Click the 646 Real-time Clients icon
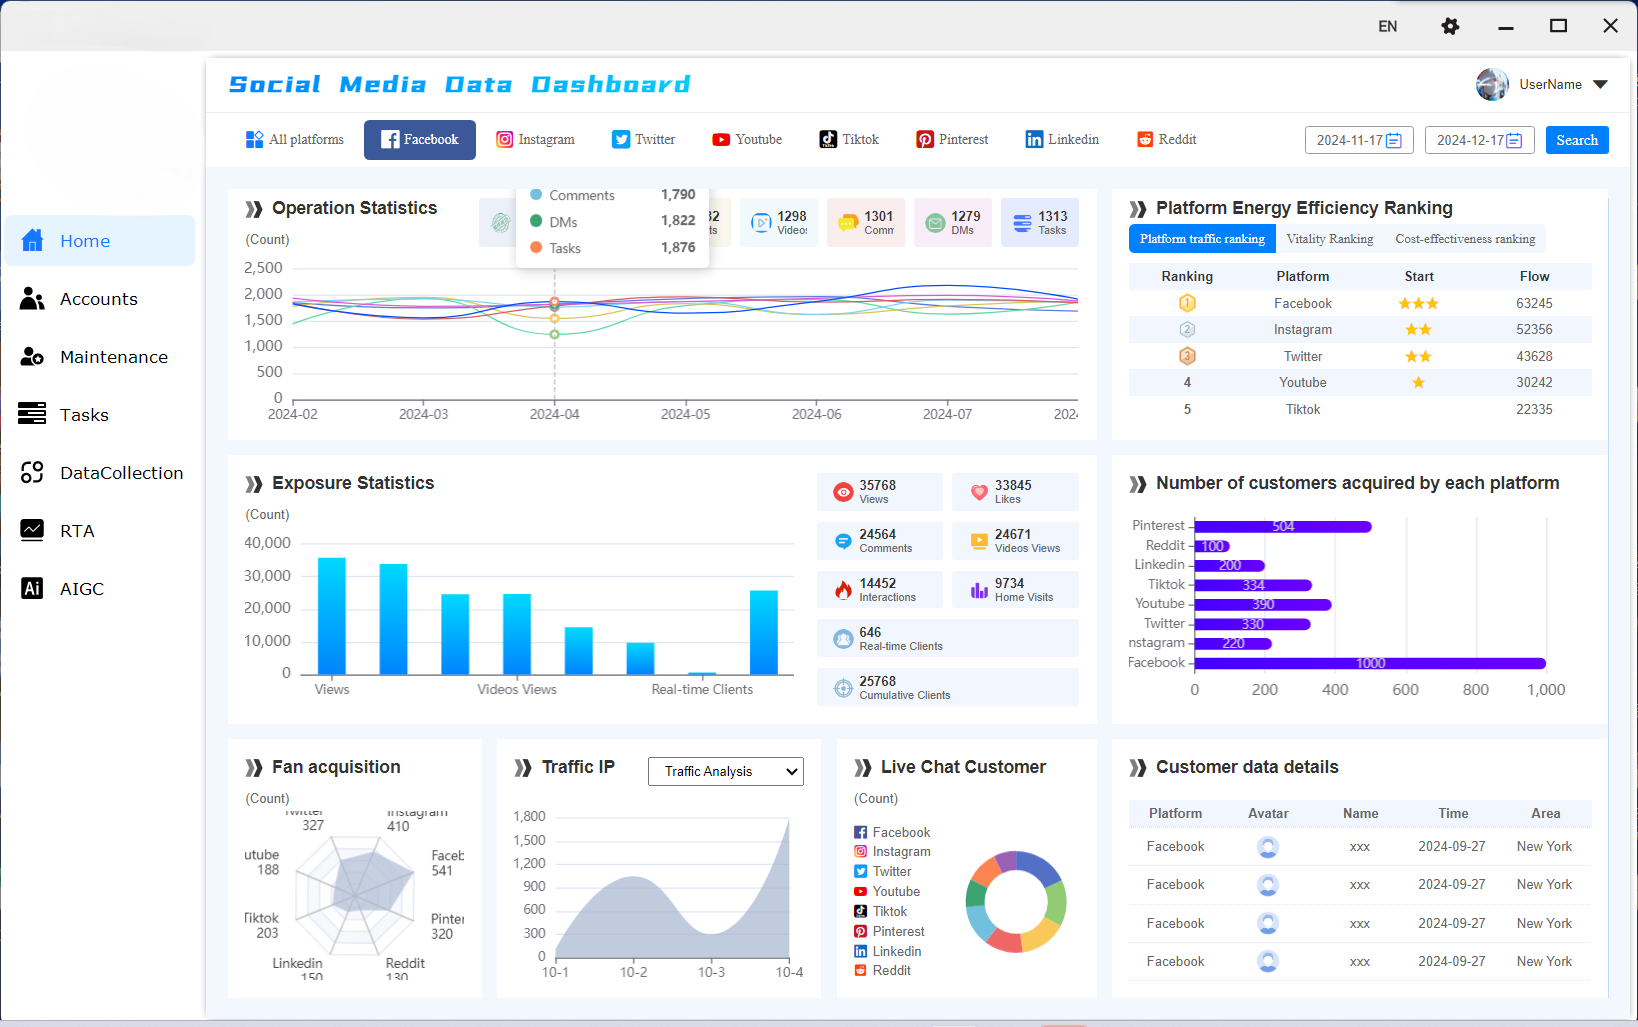 click(x=844, y=639)
